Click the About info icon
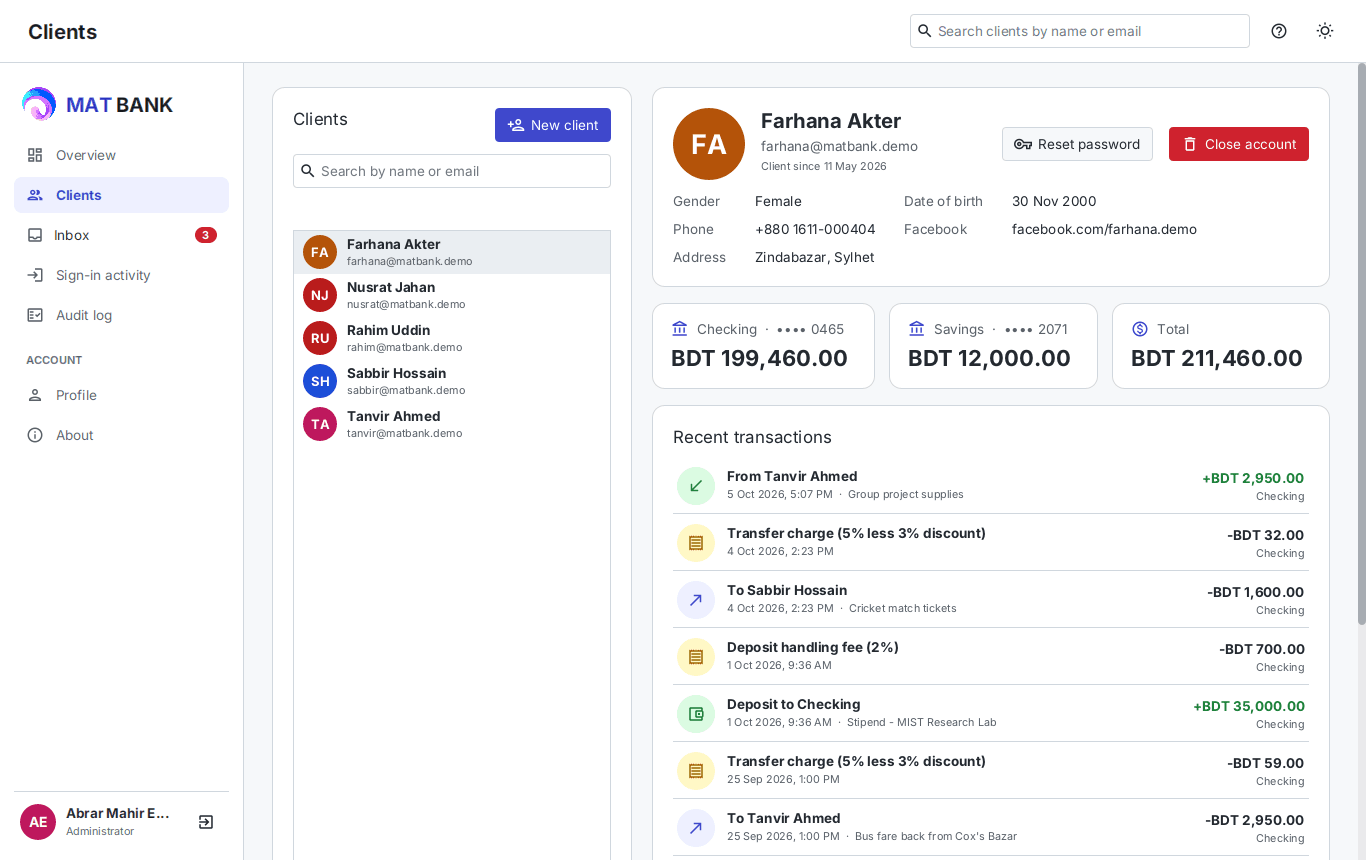 [35, 435]
